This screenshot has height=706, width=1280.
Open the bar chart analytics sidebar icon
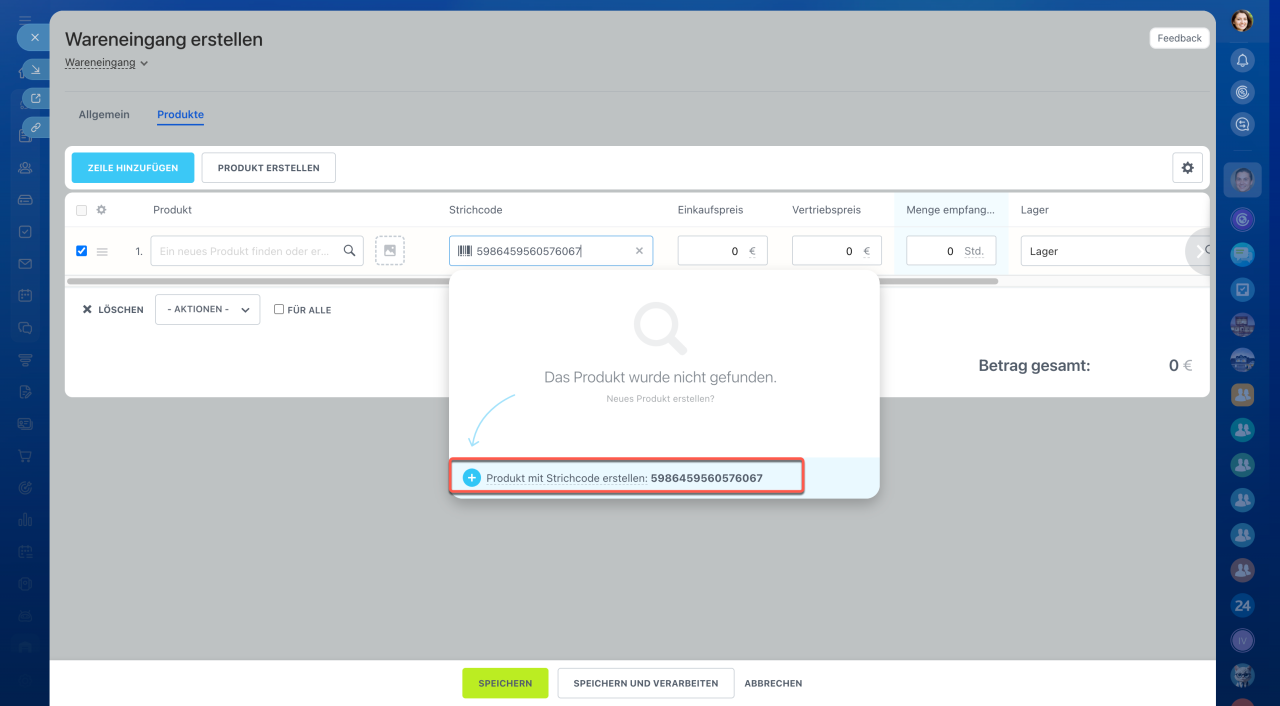click(25, 519)
